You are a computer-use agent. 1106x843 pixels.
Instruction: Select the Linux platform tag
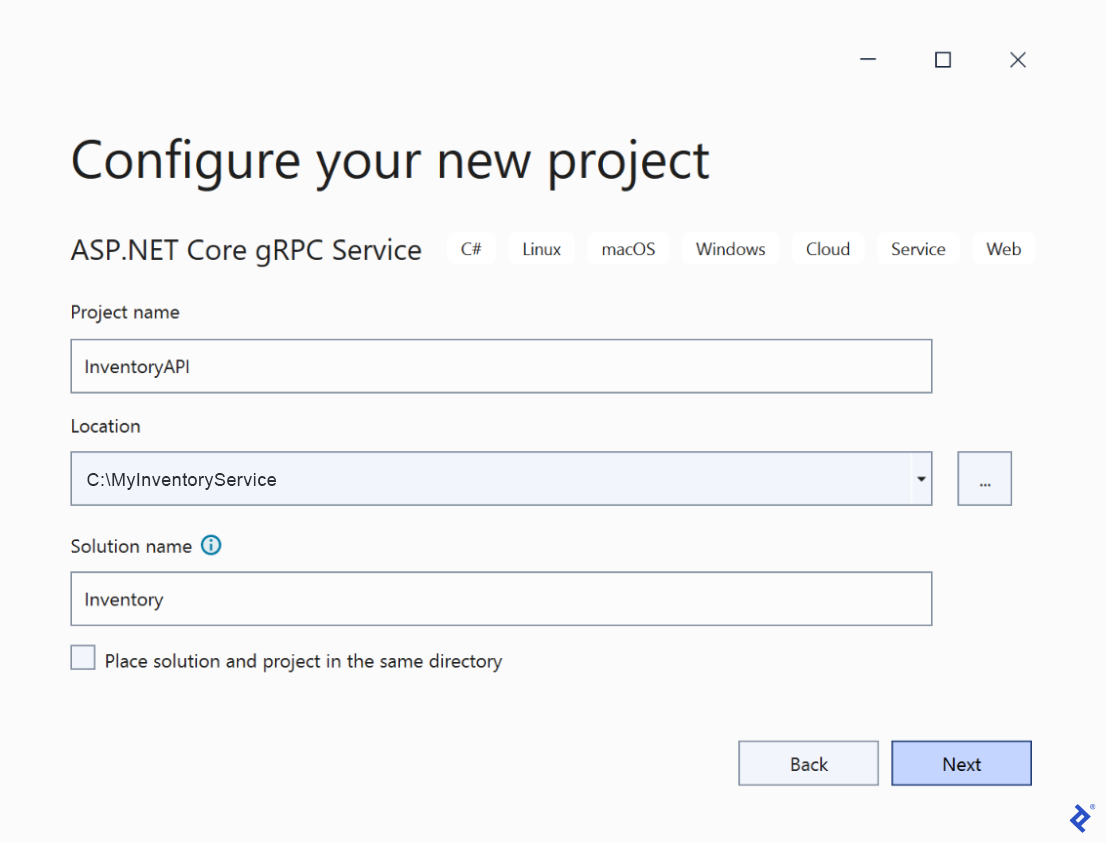tap(541, 248)
